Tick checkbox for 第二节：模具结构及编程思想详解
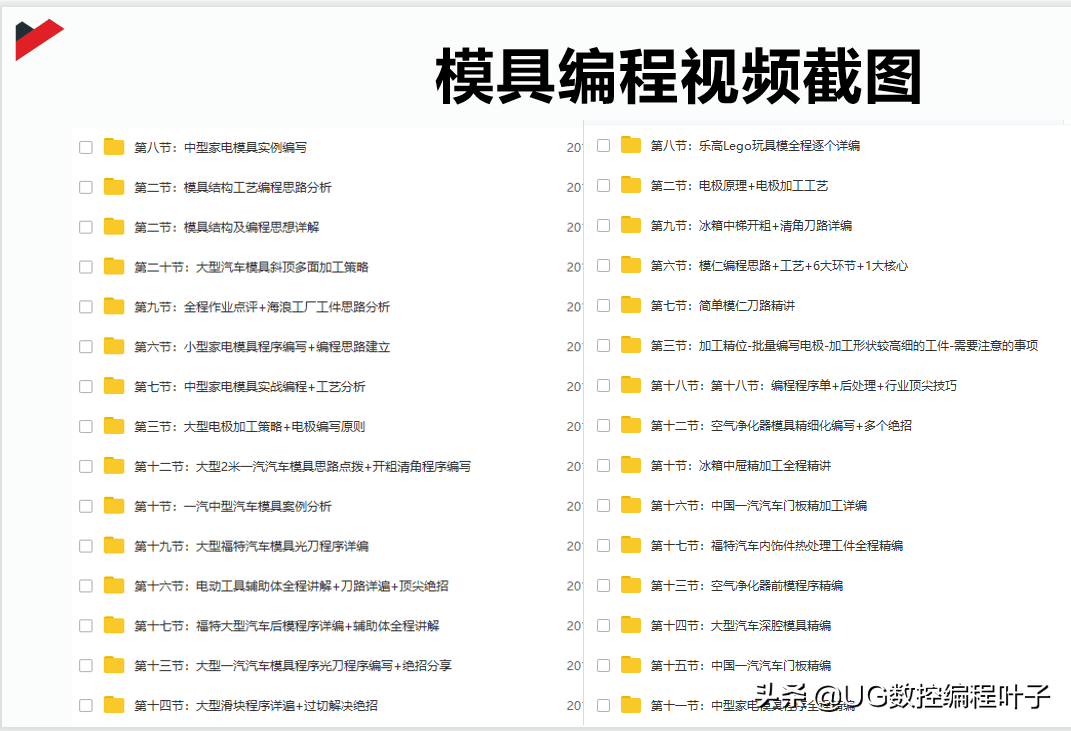 pos(85,227)
